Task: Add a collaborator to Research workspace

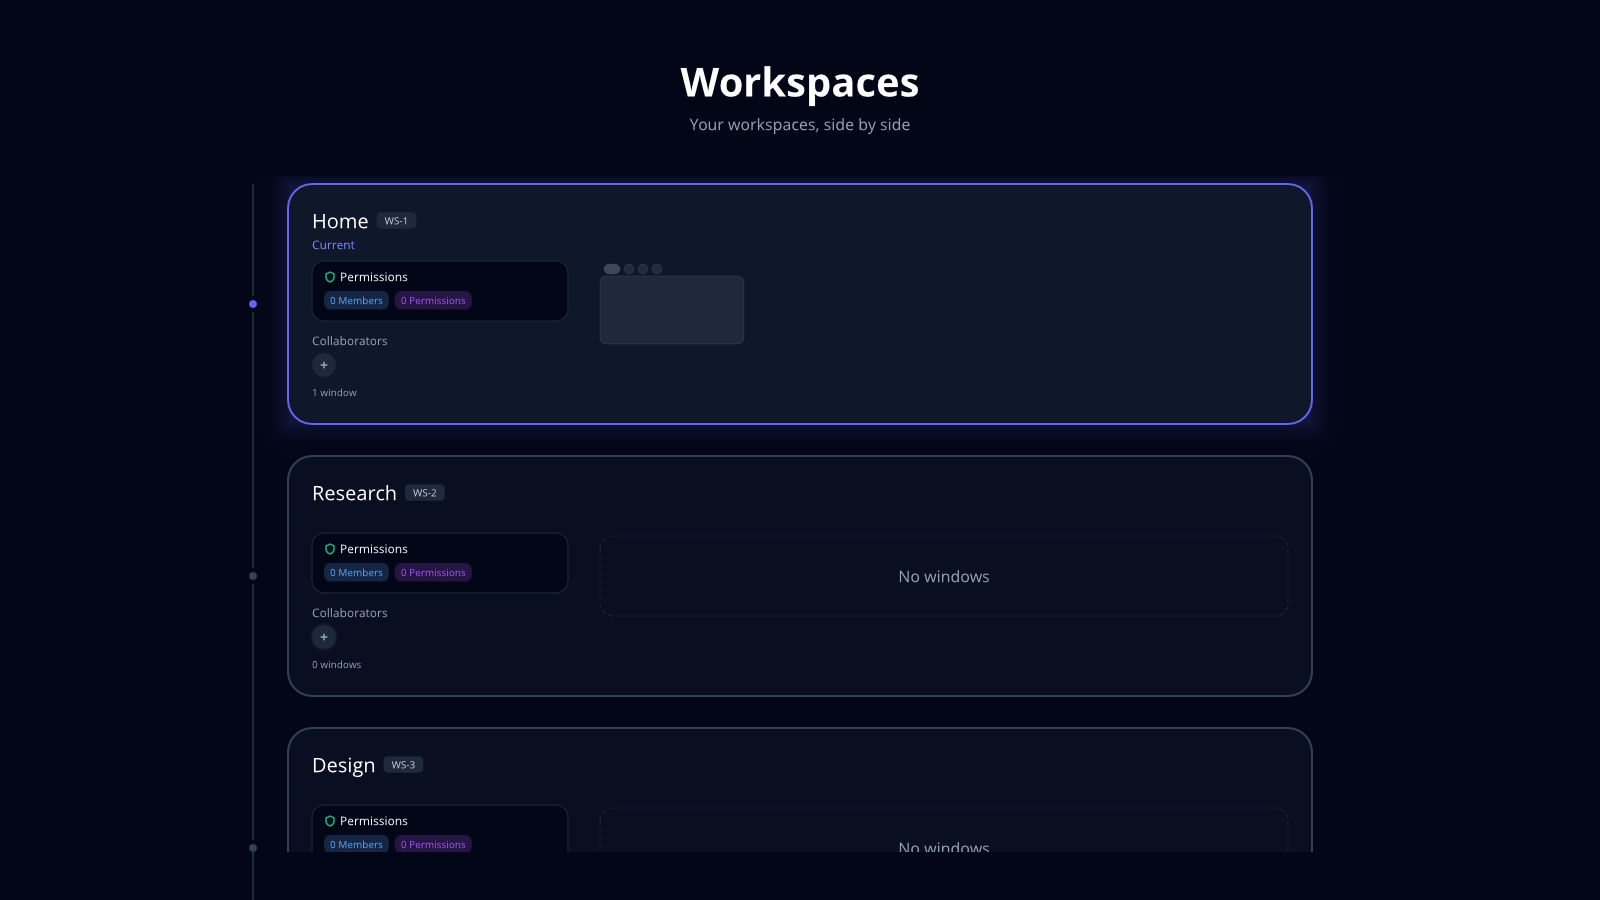Action: point(324,637)
